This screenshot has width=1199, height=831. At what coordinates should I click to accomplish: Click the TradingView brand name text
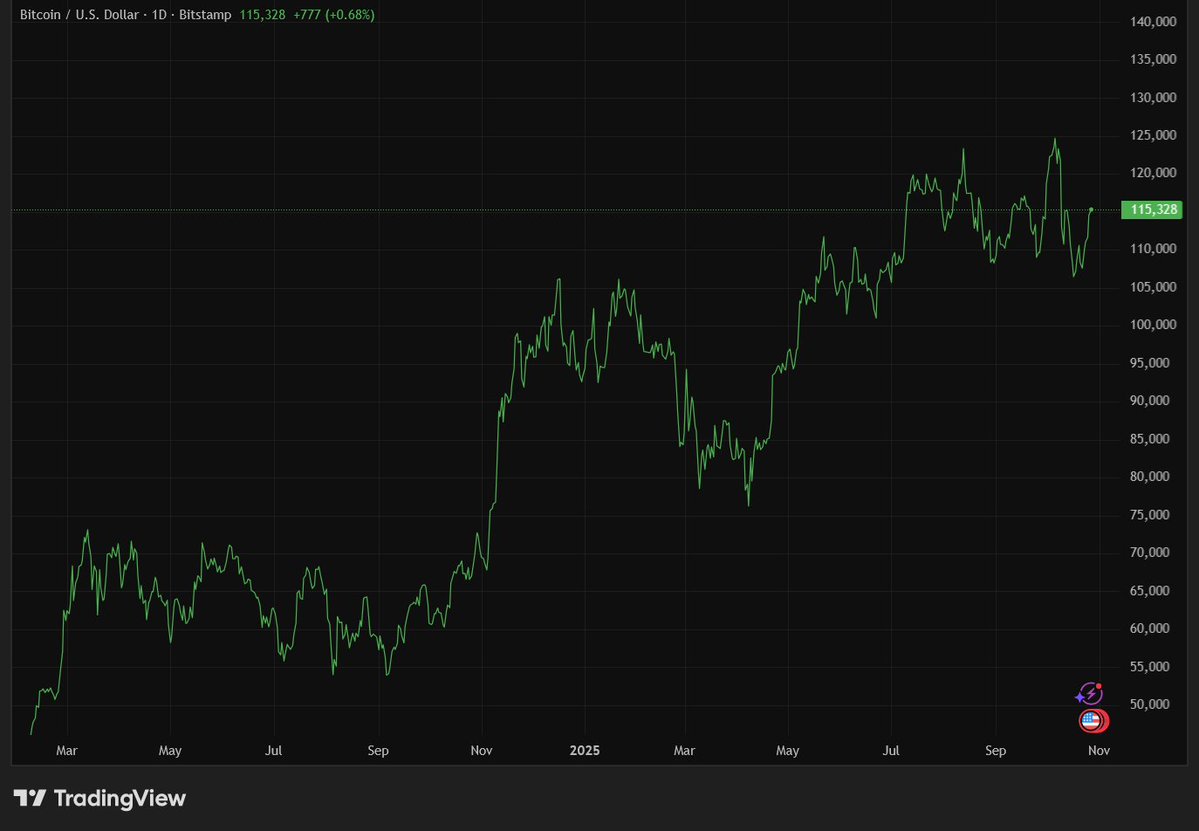tap(119, 798)
